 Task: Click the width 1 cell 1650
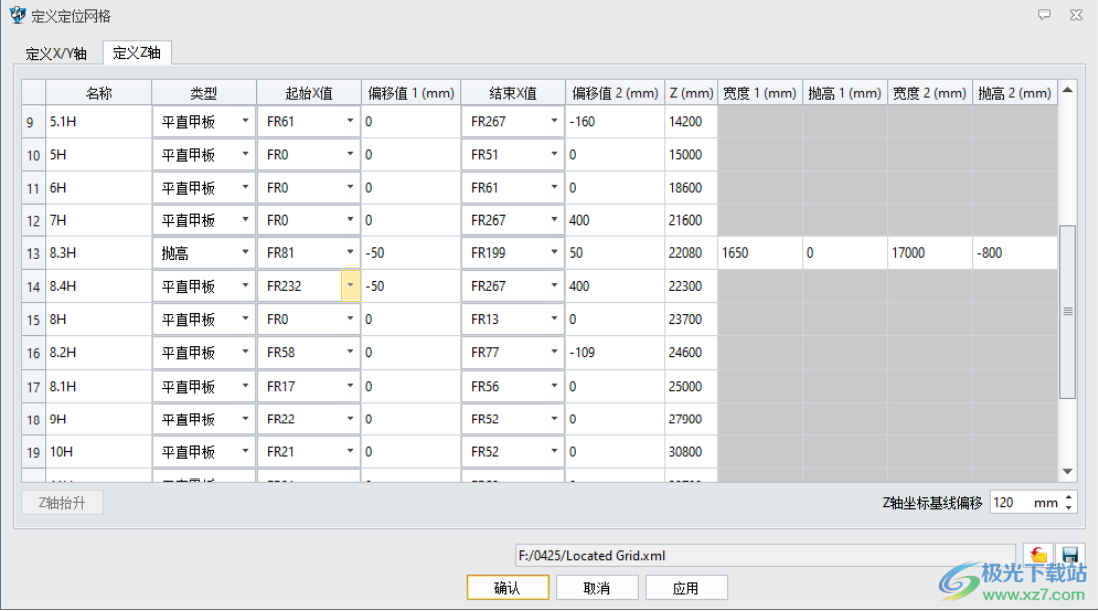[x=760, y=253]
